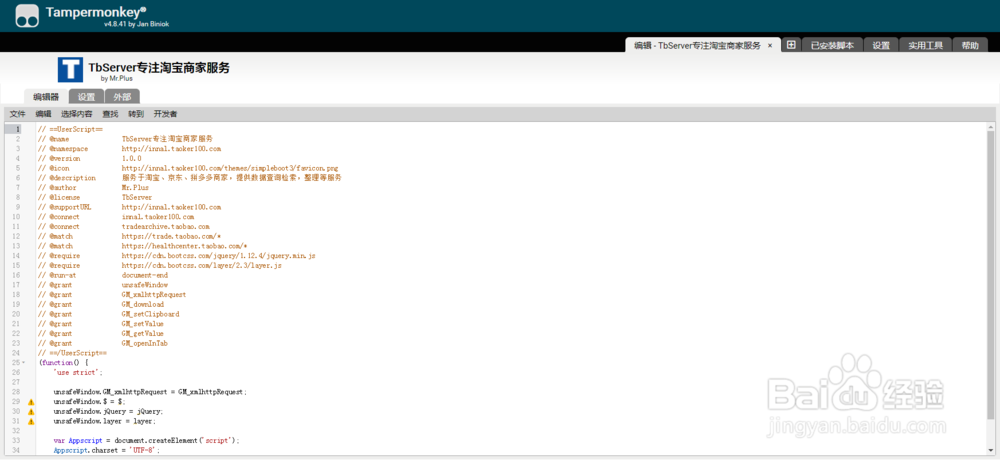Click @grant GM_openInTab line
The height and width of the screenshot is (460, 1000).
pos(103,343)
